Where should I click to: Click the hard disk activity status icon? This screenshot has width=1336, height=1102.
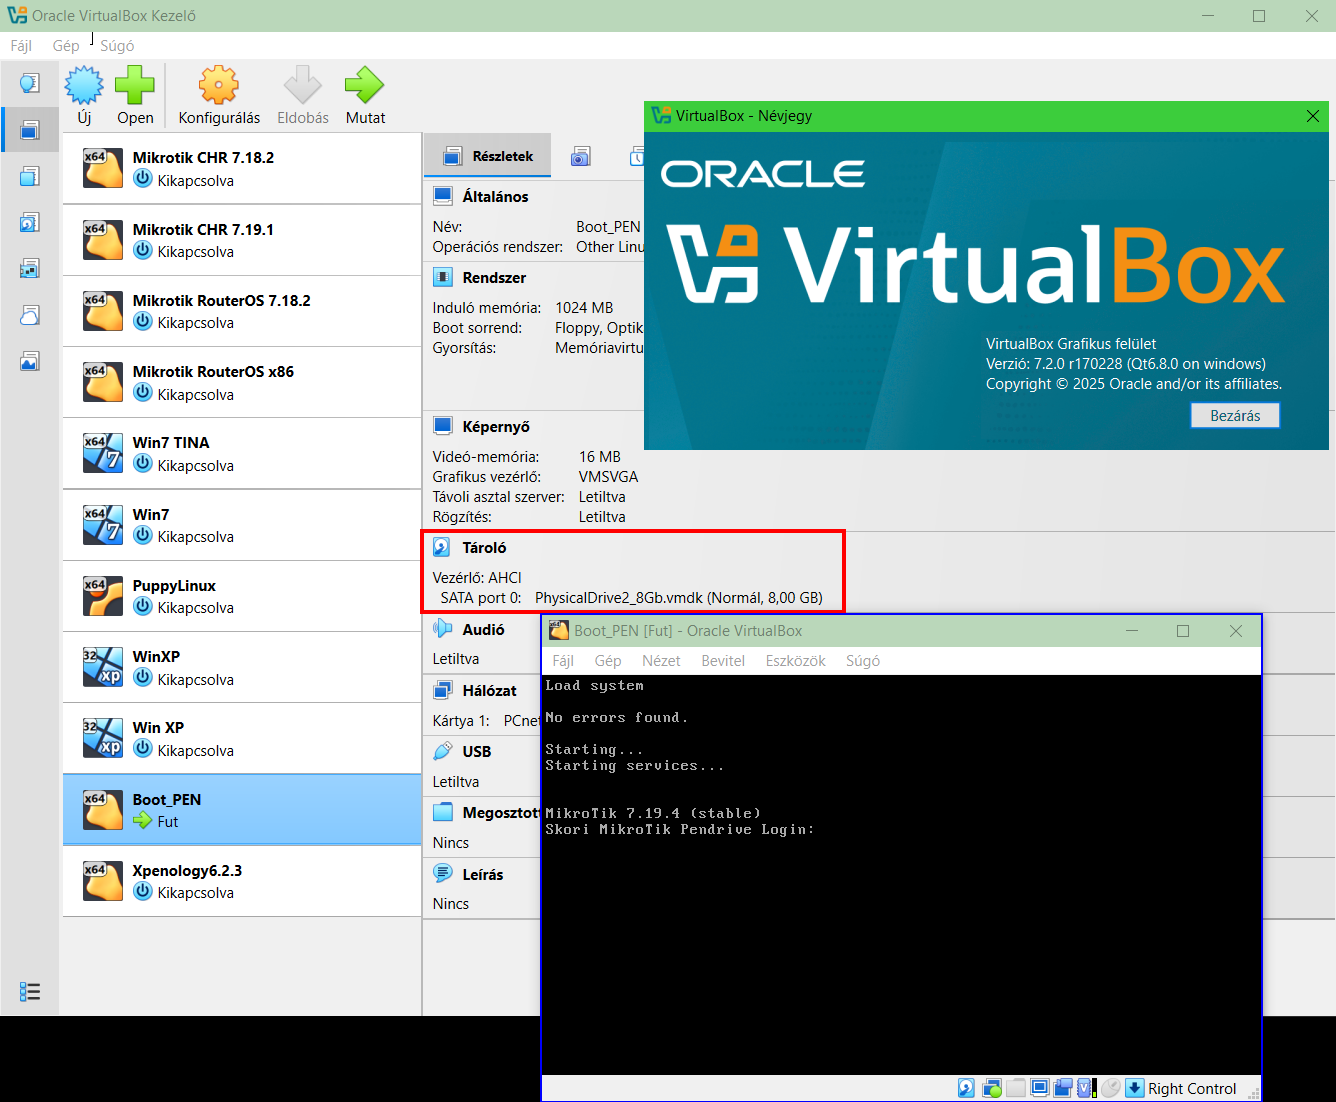tap(965, 1087)
